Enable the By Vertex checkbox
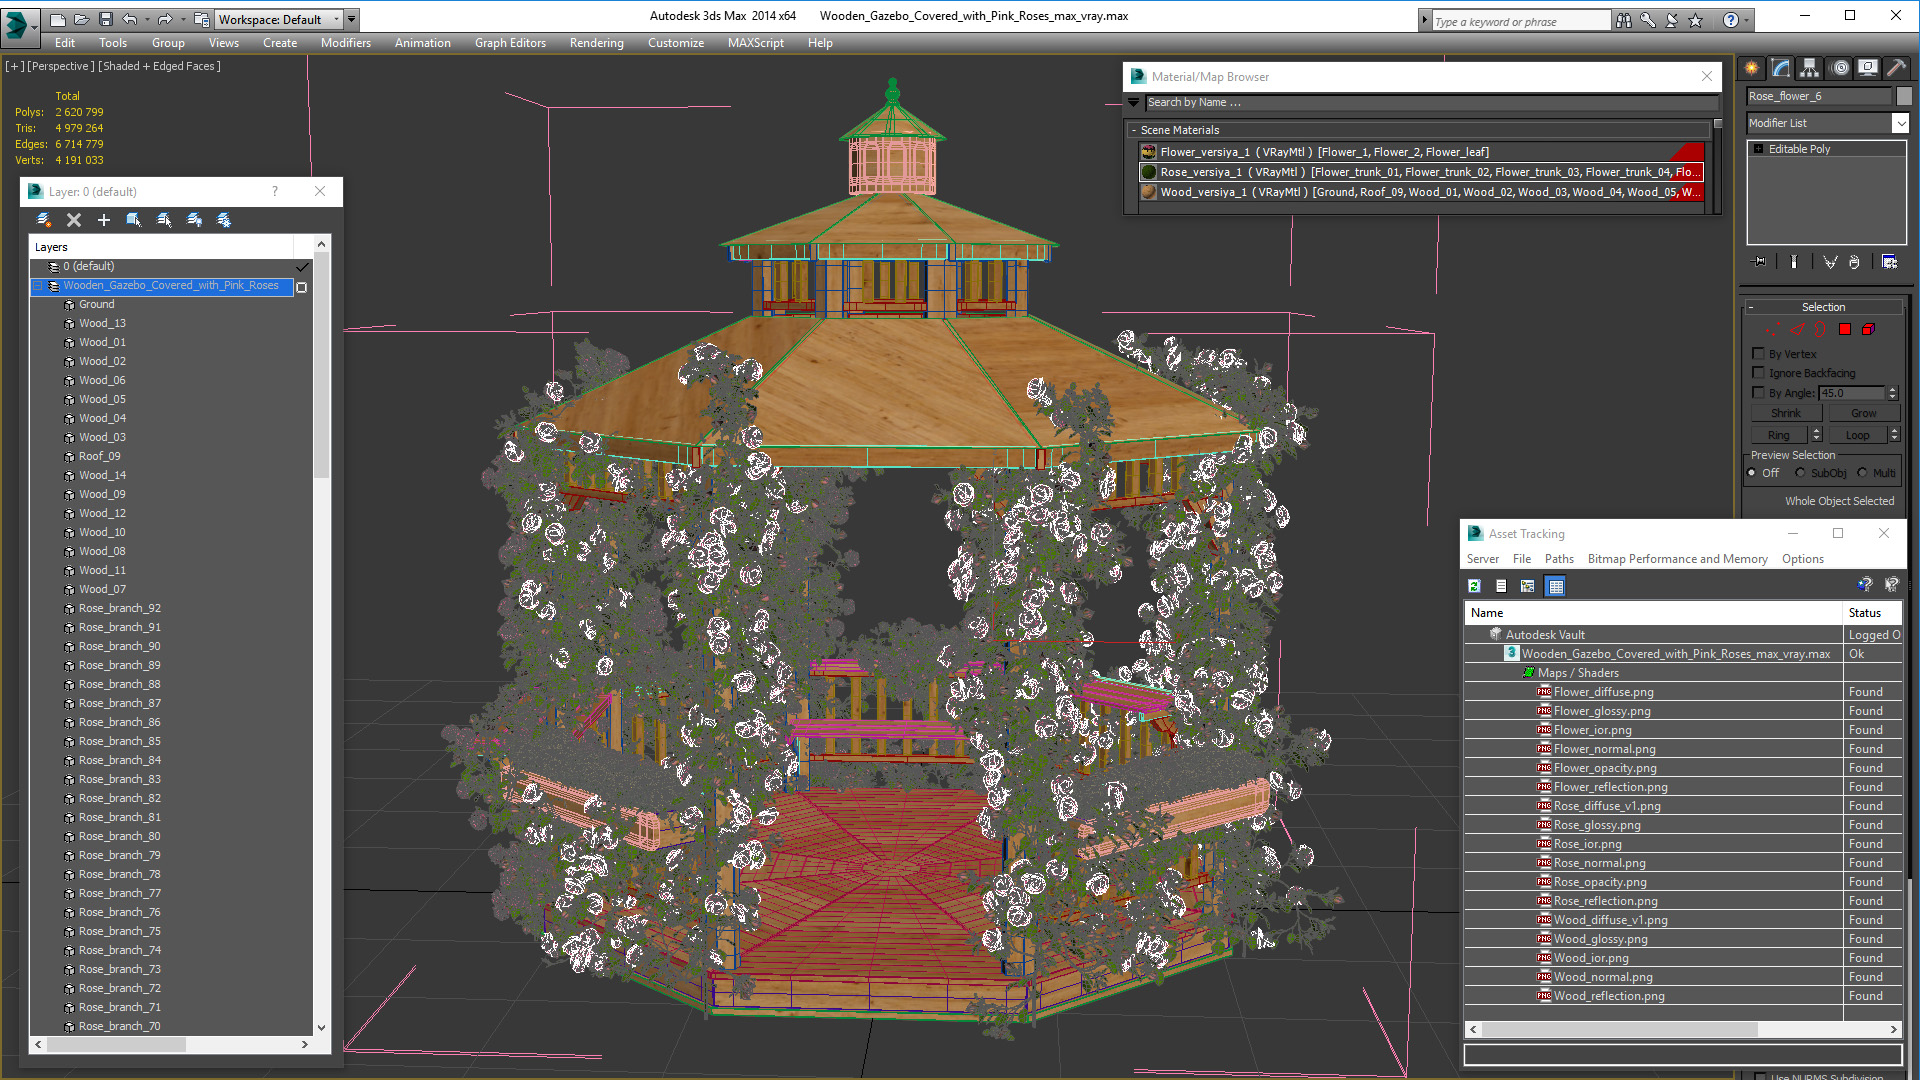1920x1080 pixels. point(1759,354)
